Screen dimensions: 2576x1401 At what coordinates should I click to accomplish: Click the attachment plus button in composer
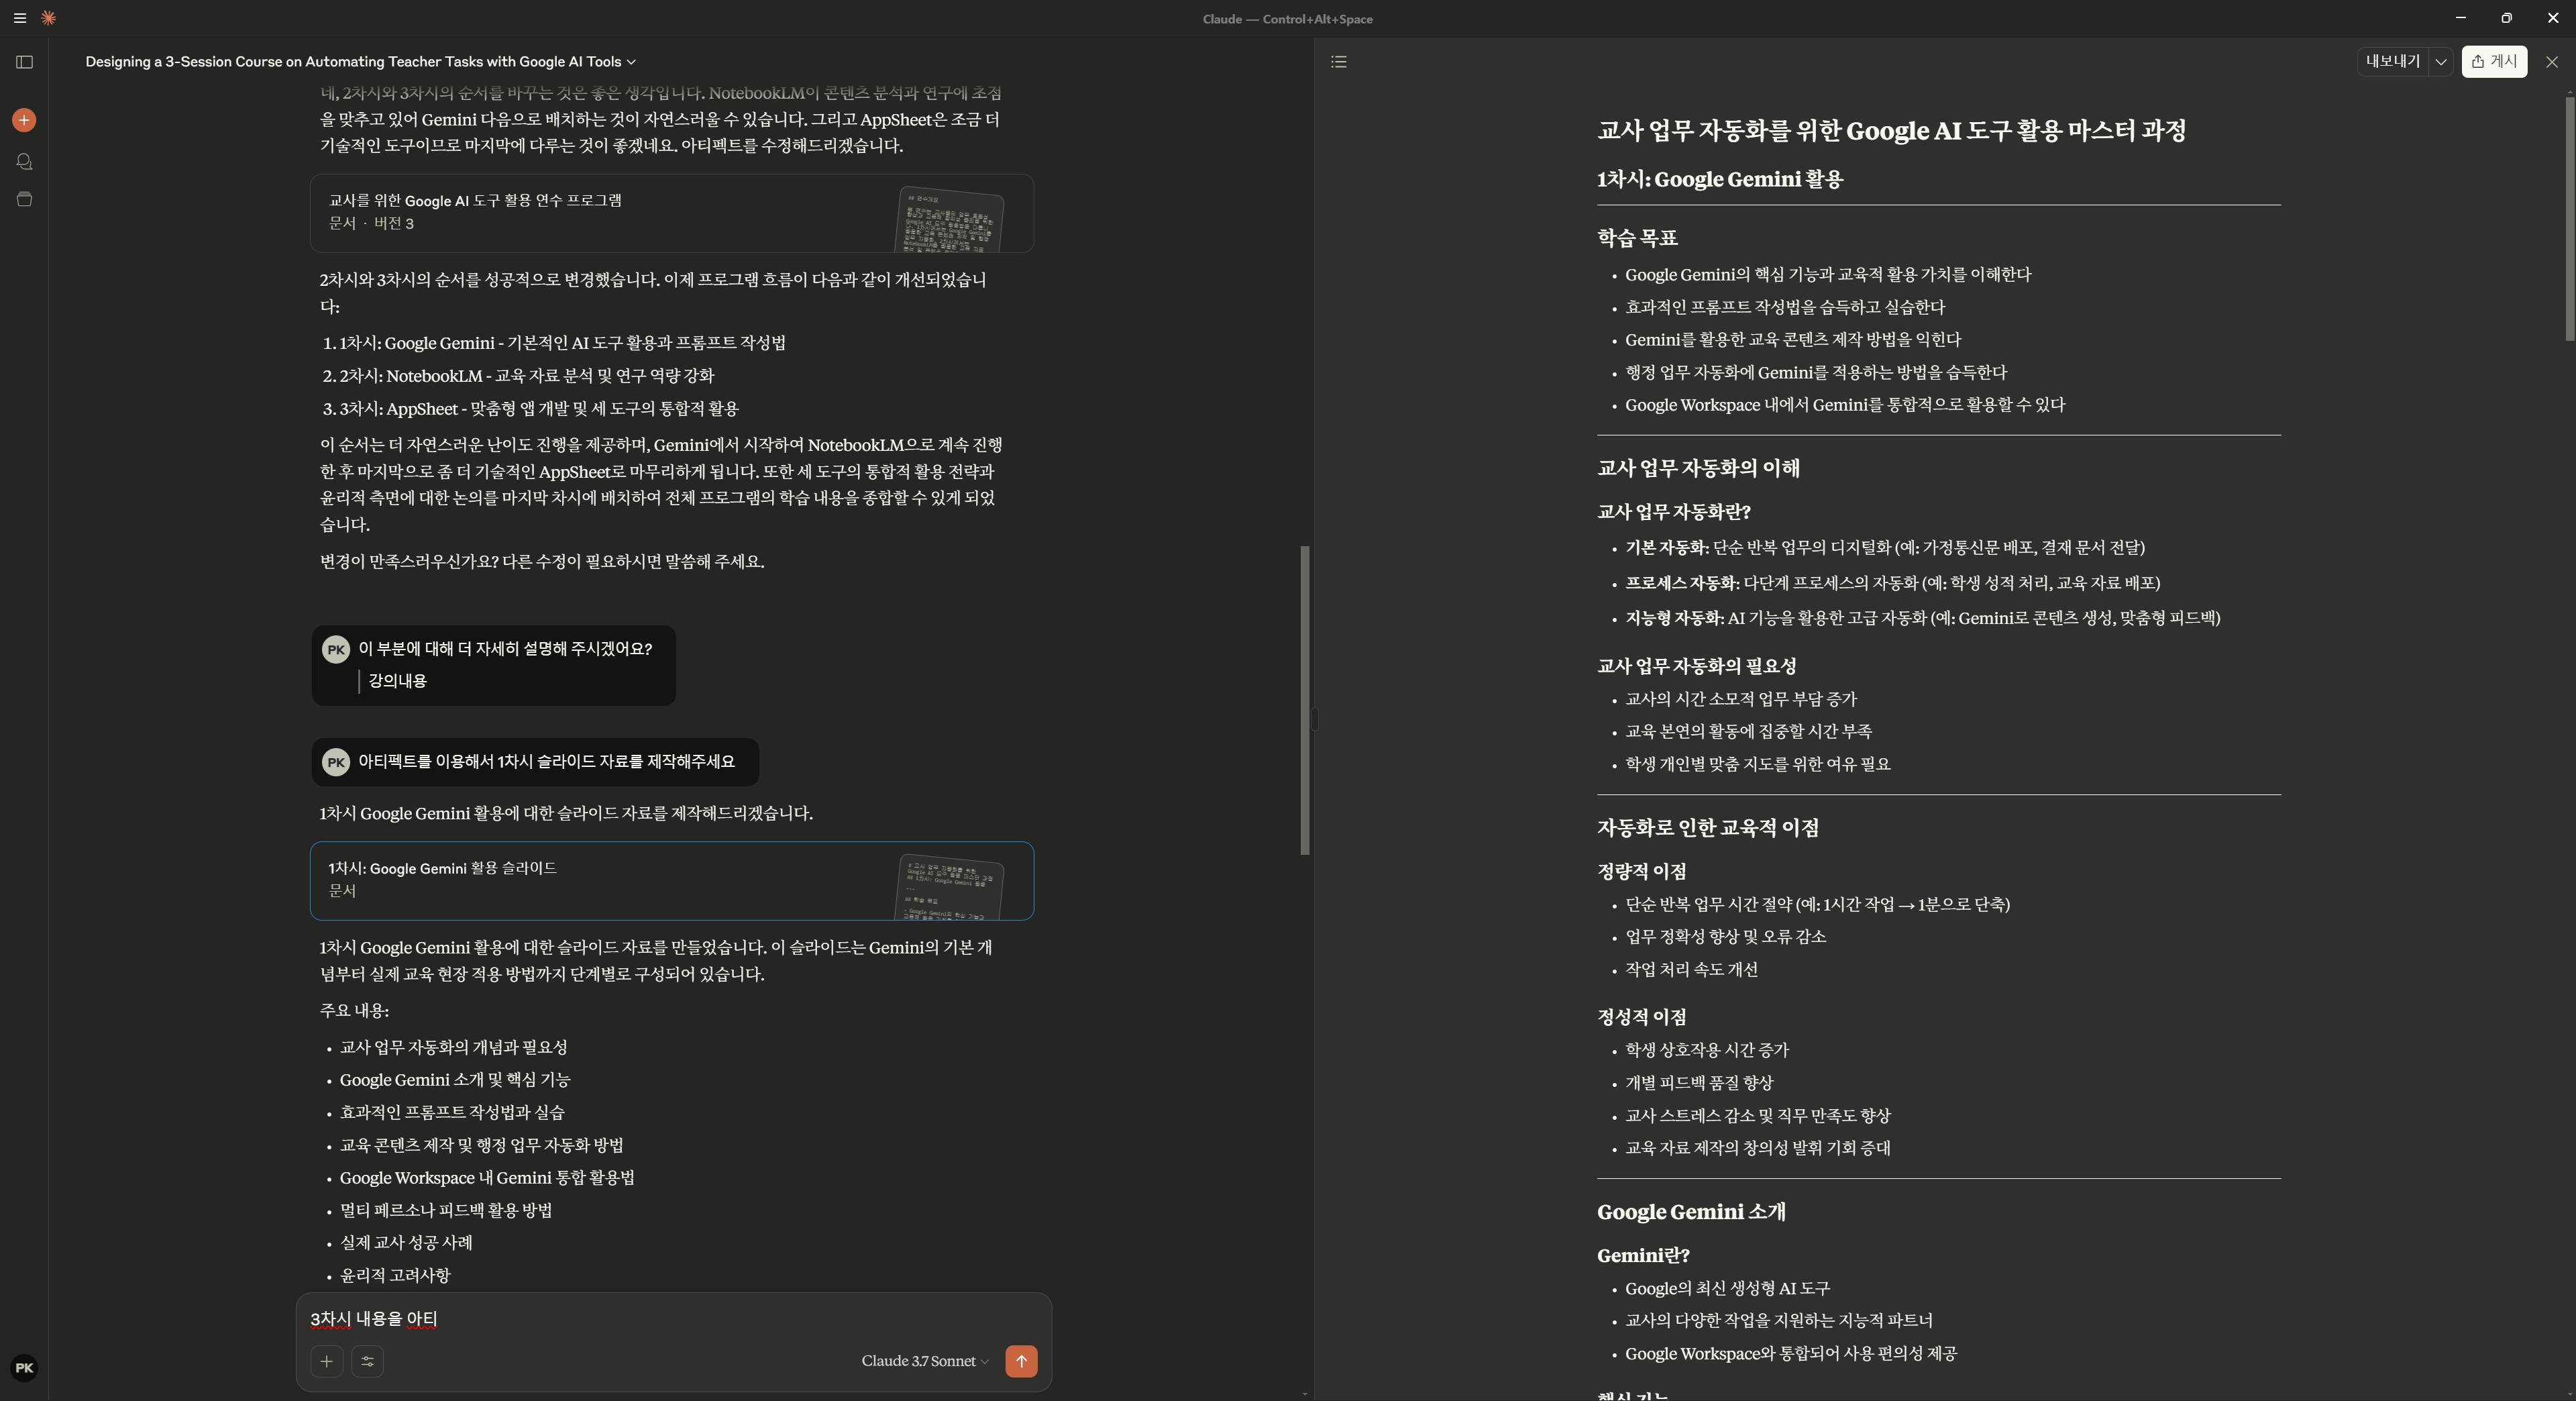(326, 1361)
